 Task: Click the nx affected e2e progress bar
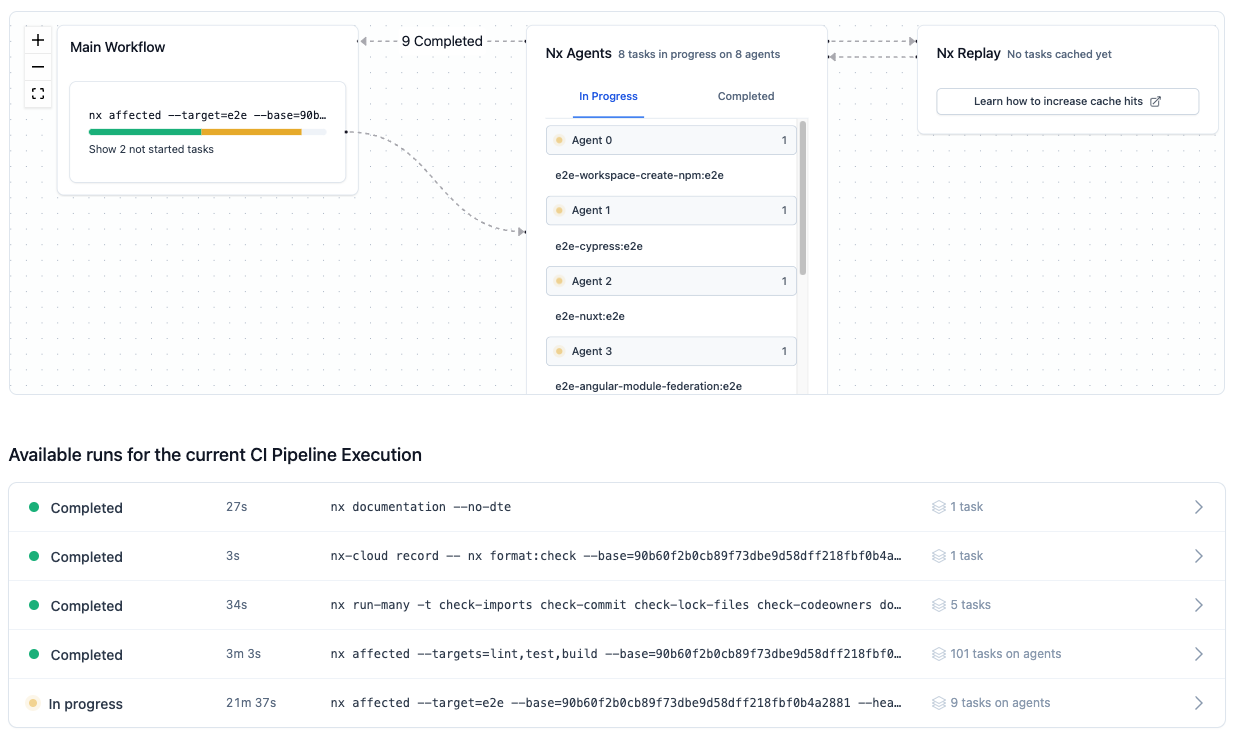pyautogui.click(x=207, y=132)
